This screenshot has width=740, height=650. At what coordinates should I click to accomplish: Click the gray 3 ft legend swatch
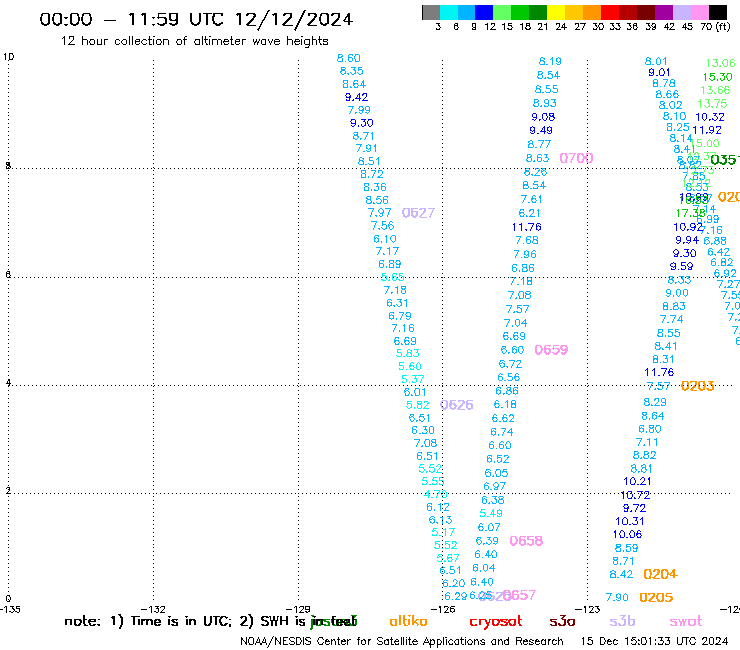[x=431, y=12]
